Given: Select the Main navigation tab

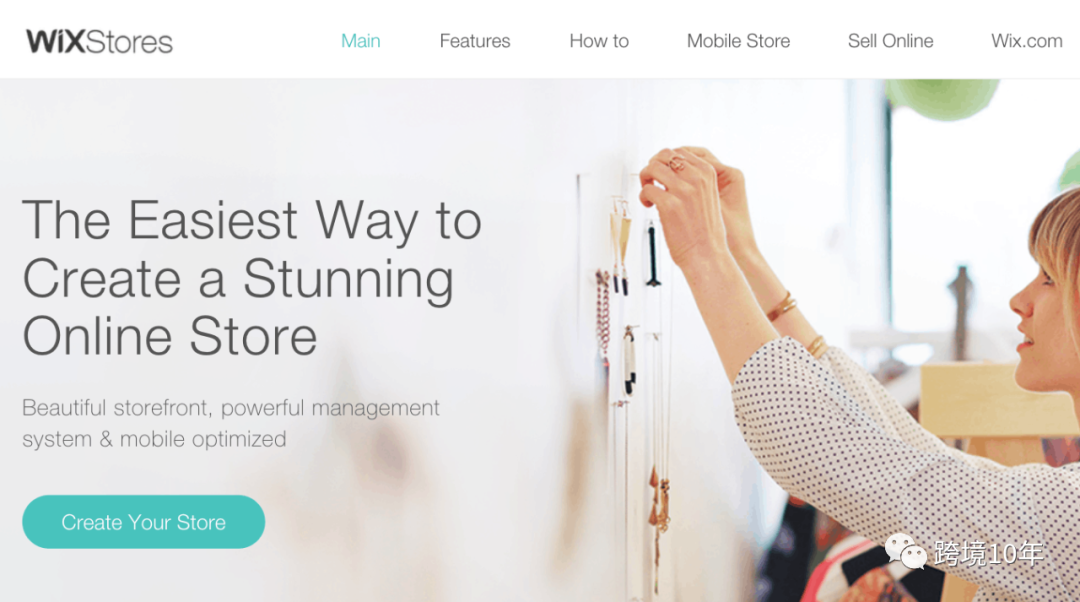Looking at the screenshot, I should pyautogui.click(x=360, y=41).
